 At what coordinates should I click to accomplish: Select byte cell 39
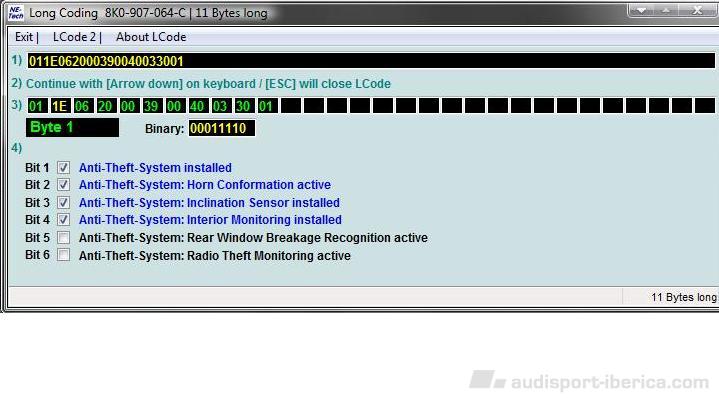point(151,106)
